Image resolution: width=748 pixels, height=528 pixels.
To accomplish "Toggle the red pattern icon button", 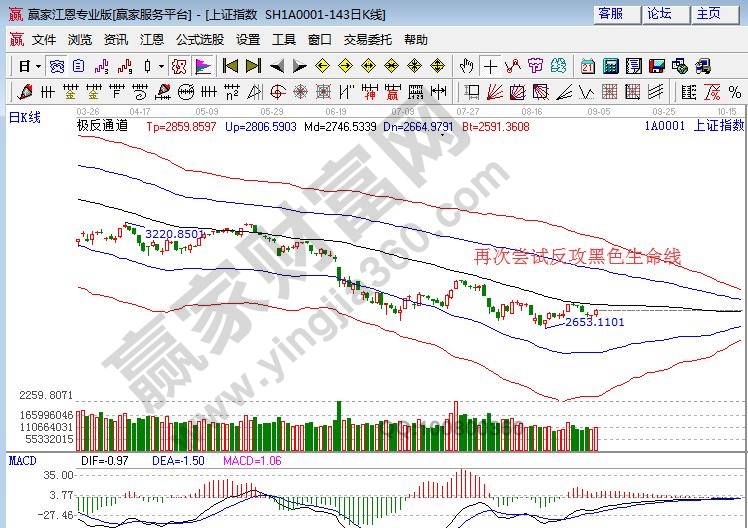I will [178, 66].
